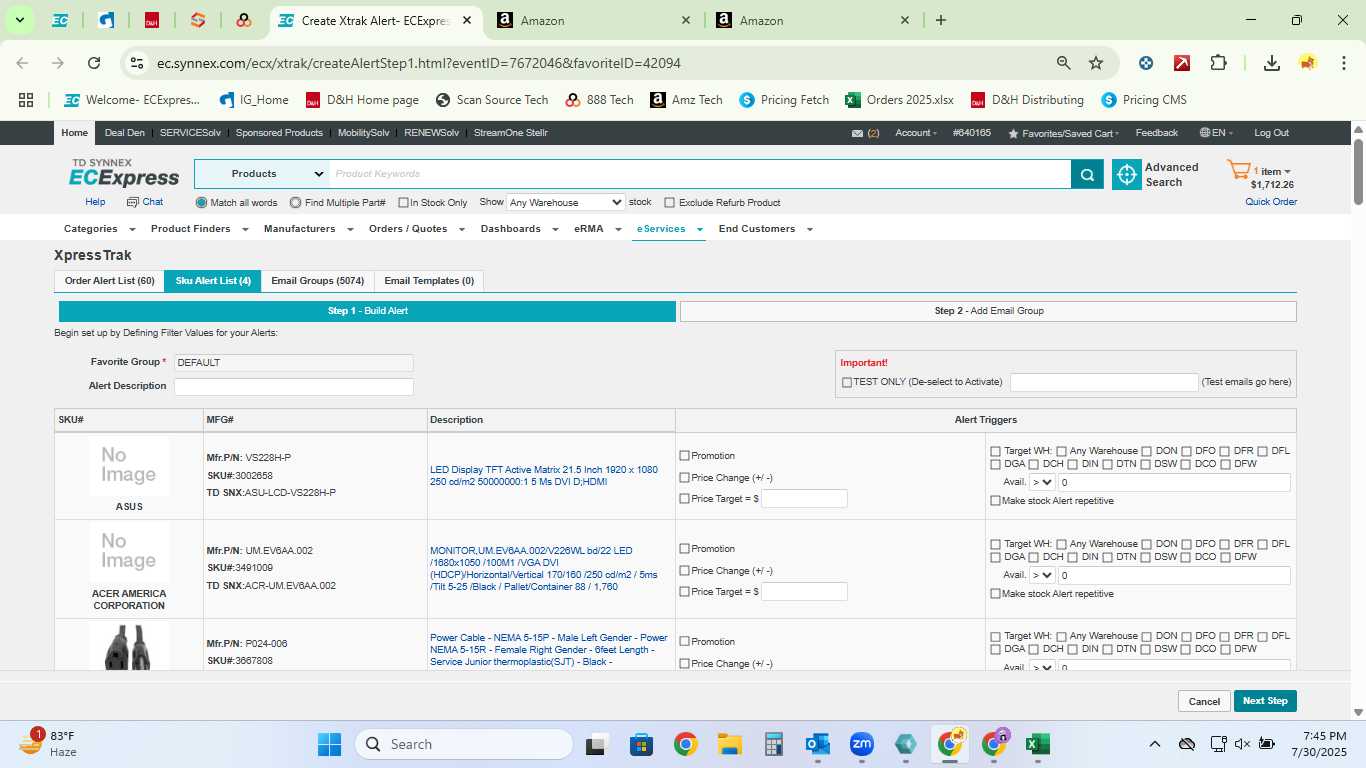Viewport: 1366px width, 768px height.
Task: Click the Product Keywords search box
Action: tap(700, 174)
